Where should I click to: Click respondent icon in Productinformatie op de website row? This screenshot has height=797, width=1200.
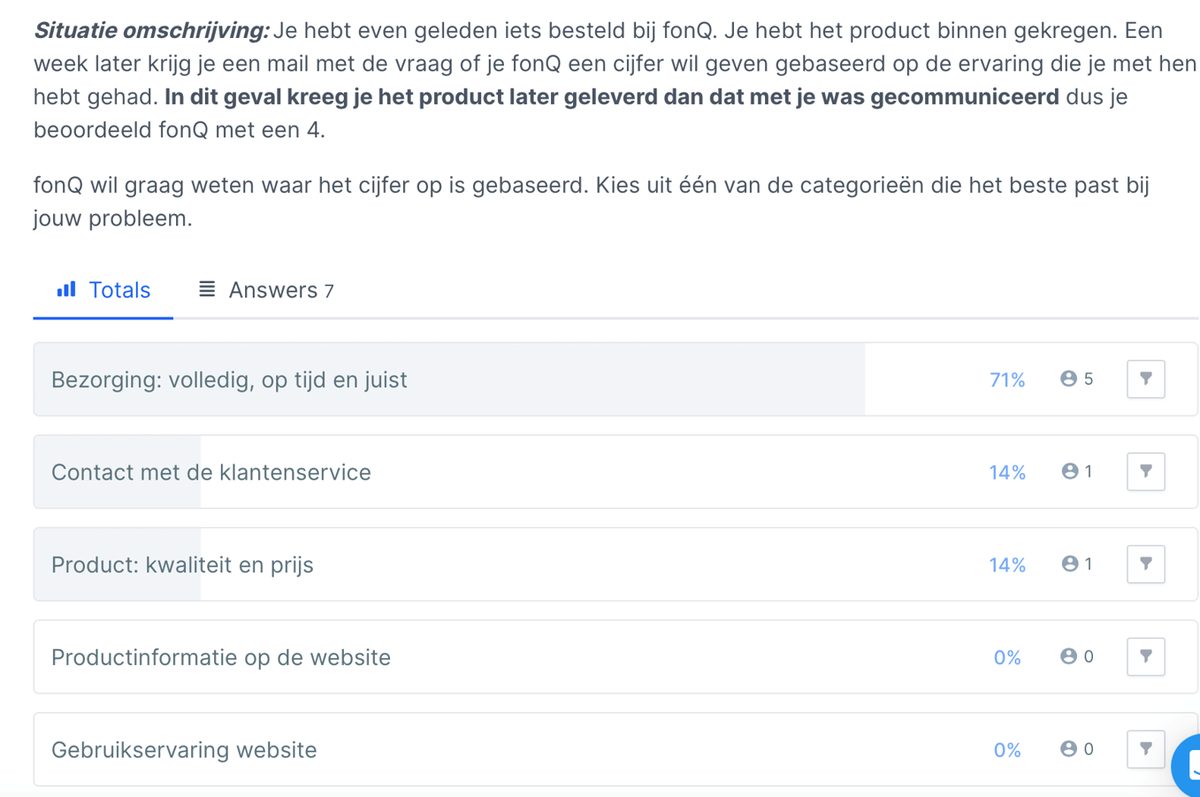1068,657
